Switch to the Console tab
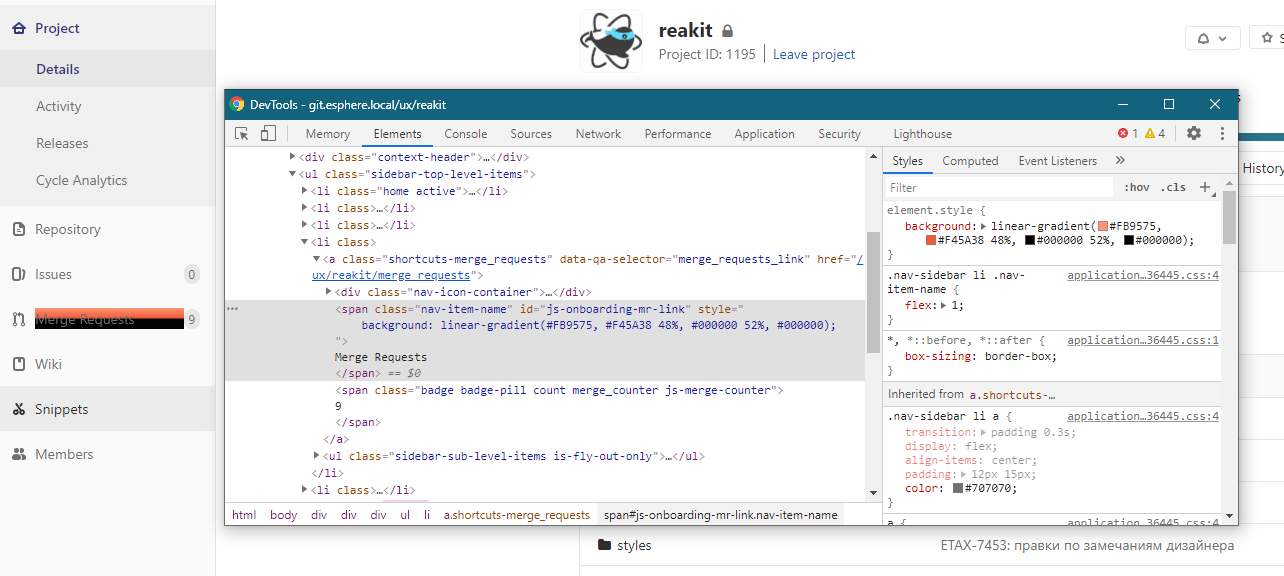This screenshot has height=576, width=1284. pyautogui.click(x=466, y=134)
